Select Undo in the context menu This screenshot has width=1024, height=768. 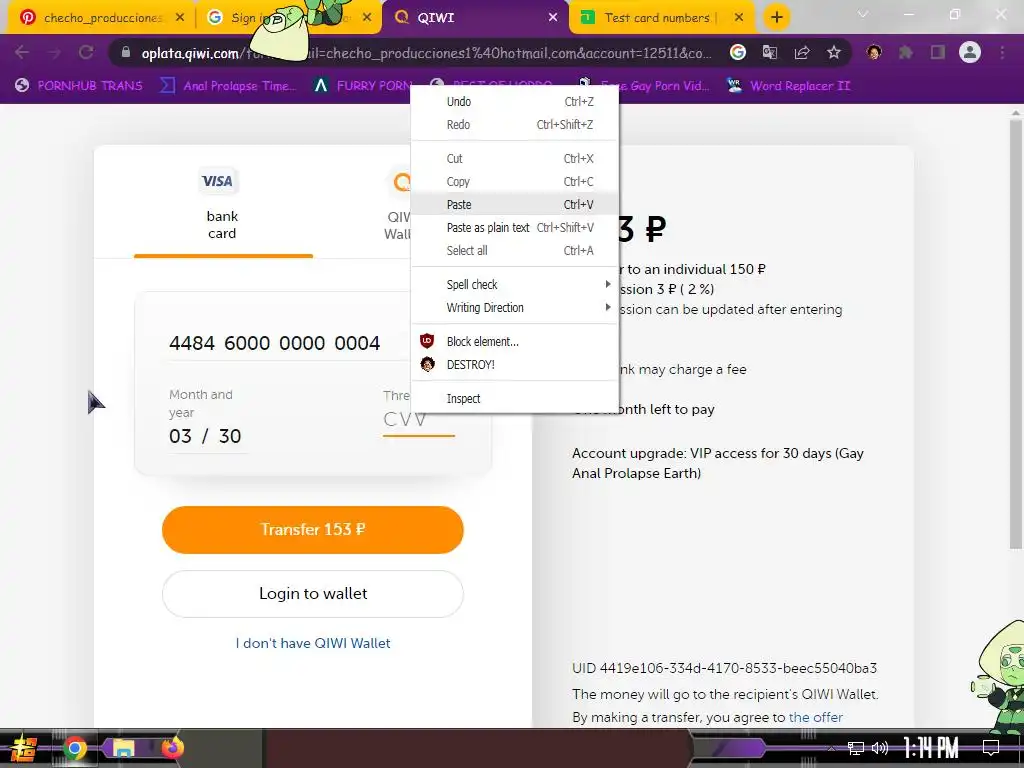(515, 101)
